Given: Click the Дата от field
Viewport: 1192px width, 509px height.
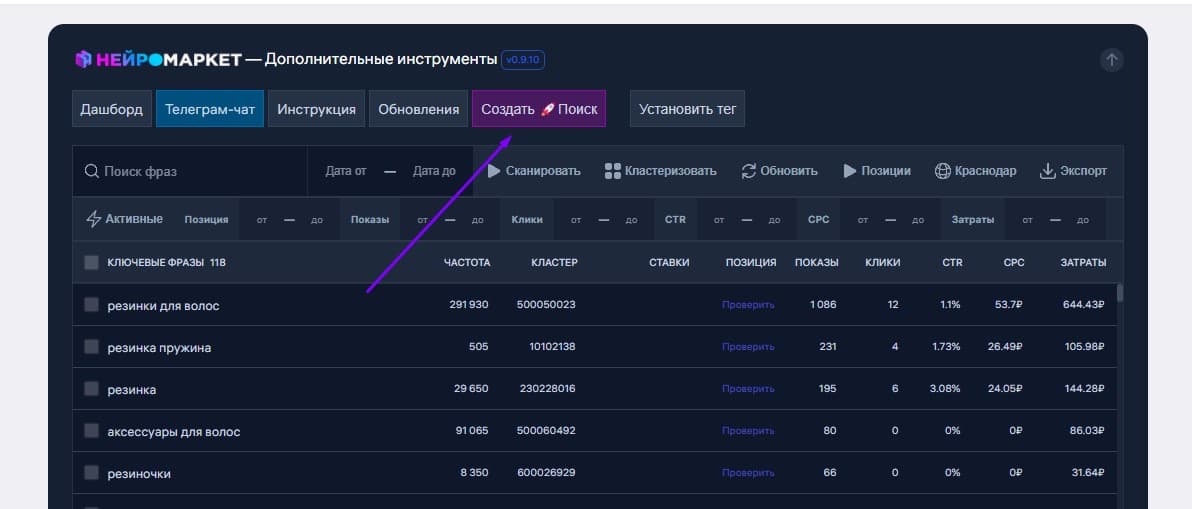Looking at the screenshot, I should [x=346, y=171].
